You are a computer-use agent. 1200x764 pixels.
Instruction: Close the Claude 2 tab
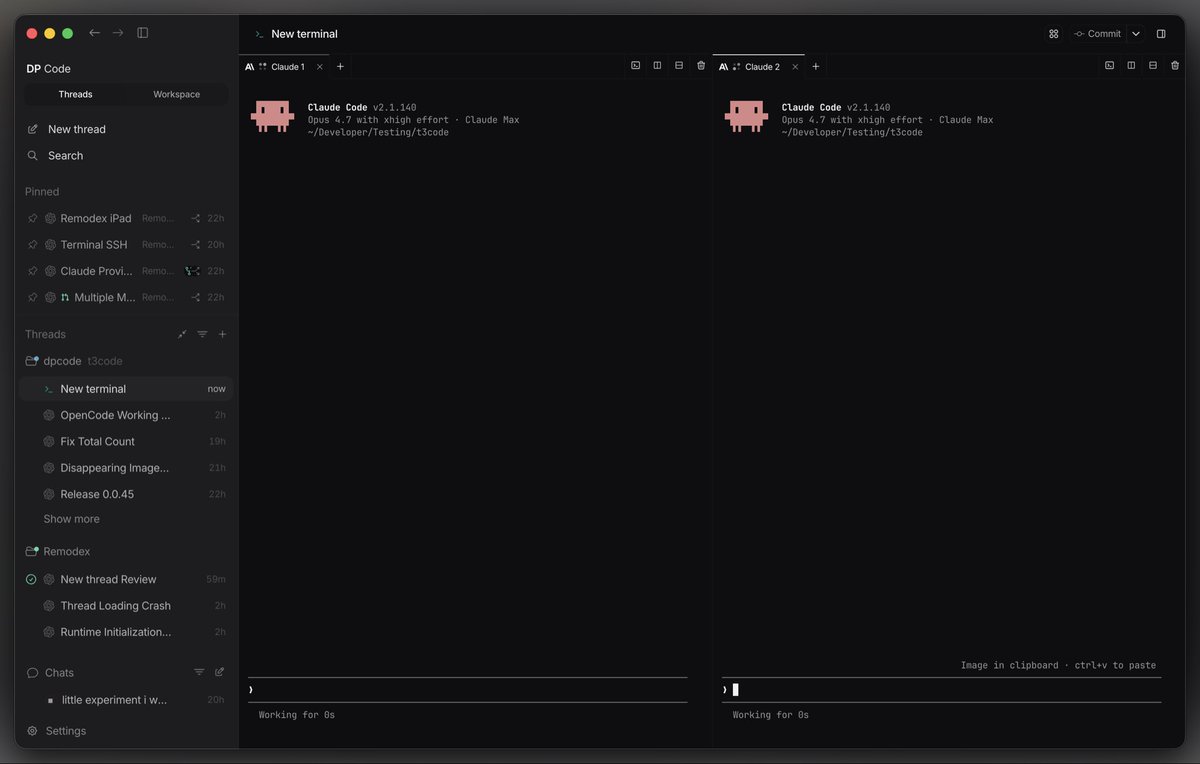tap(794, 67)
